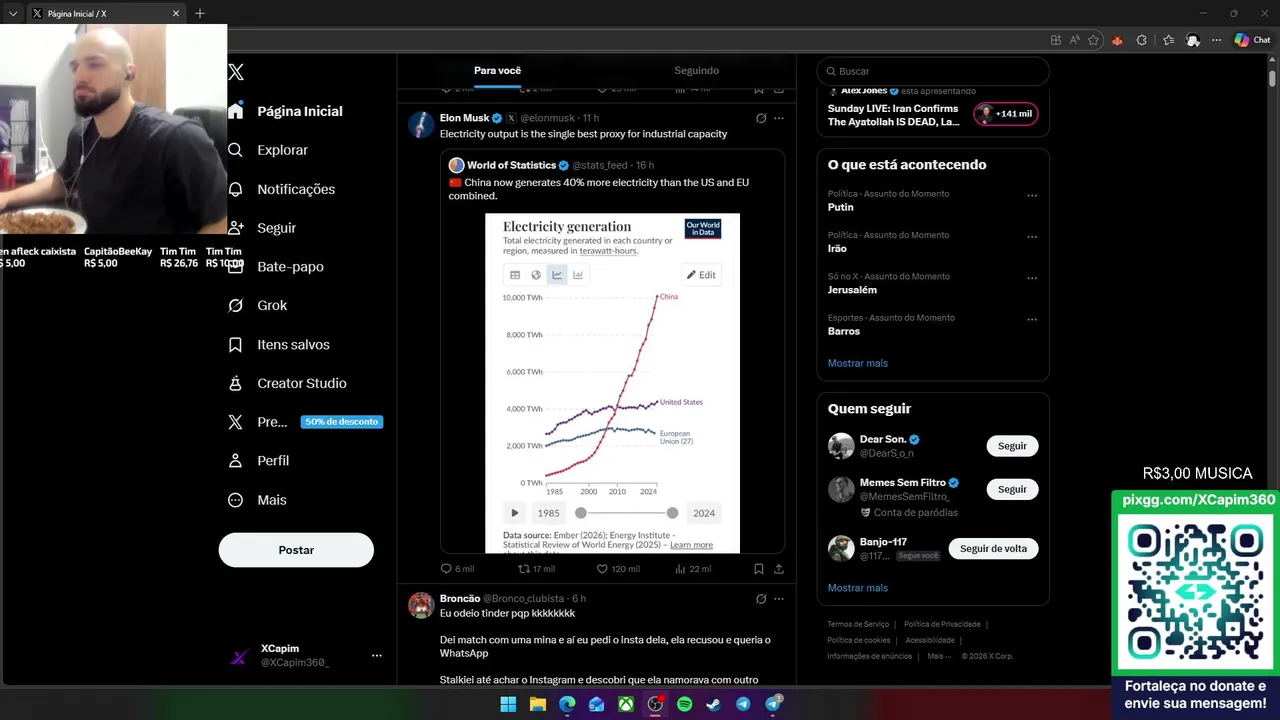Open the World of Statistics quoted post

pos(612,351)
